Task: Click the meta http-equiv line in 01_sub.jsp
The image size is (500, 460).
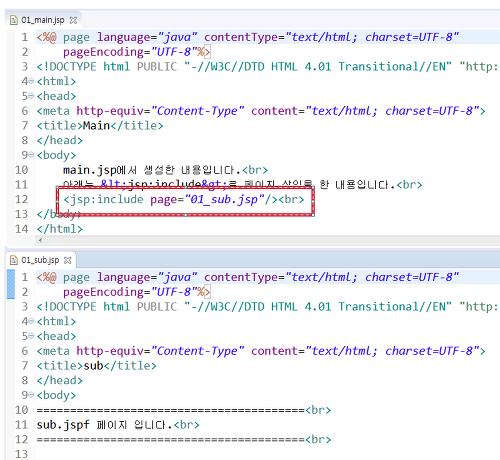Action: tap(261, 351)
